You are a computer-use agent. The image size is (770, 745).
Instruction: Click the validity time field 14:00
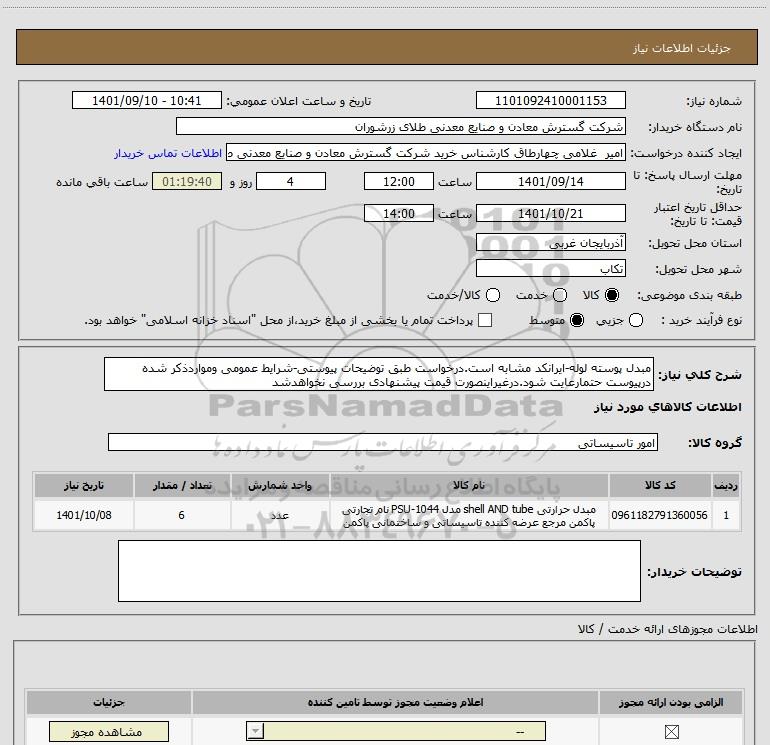point(399,213)
